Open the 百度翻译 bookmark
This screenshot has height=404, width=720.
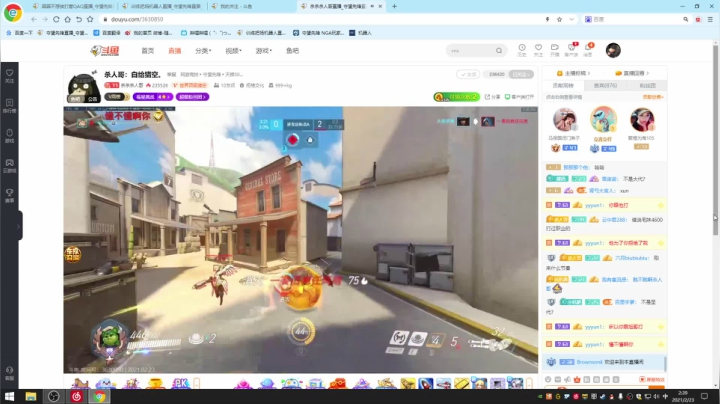pos(107,33)
